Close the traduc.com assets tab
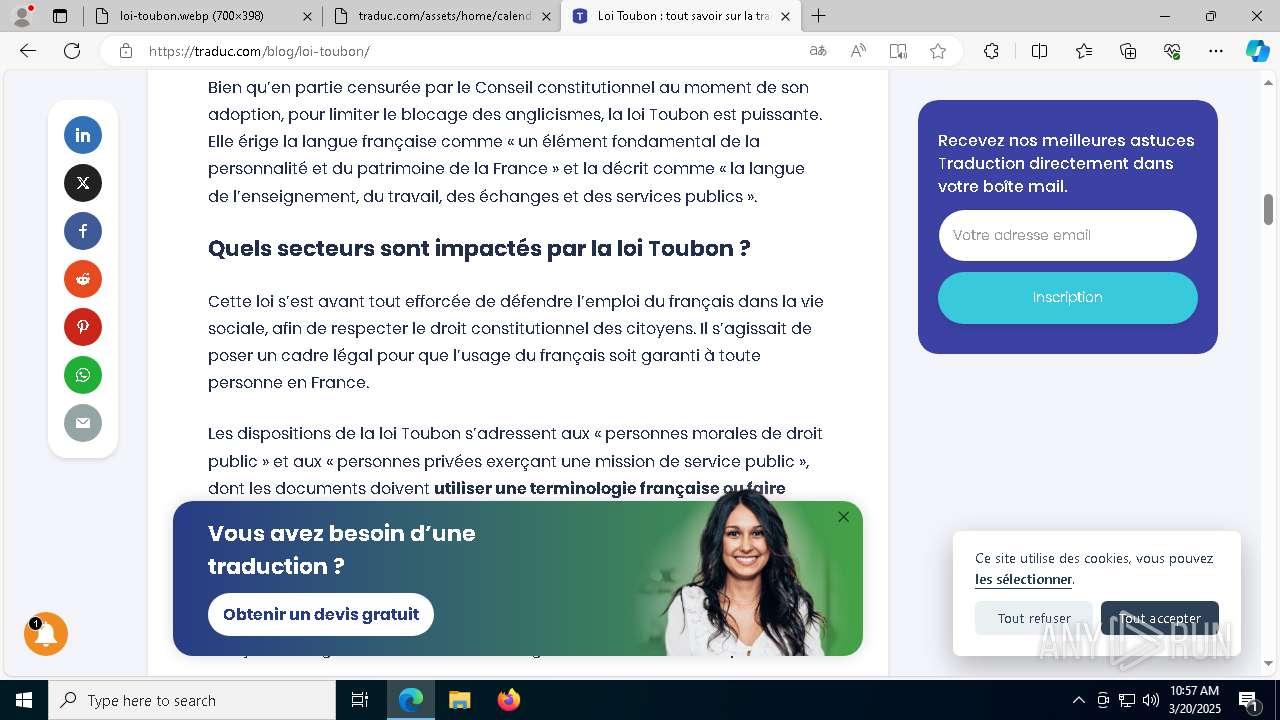1280x720 pixels. (546, 16)
